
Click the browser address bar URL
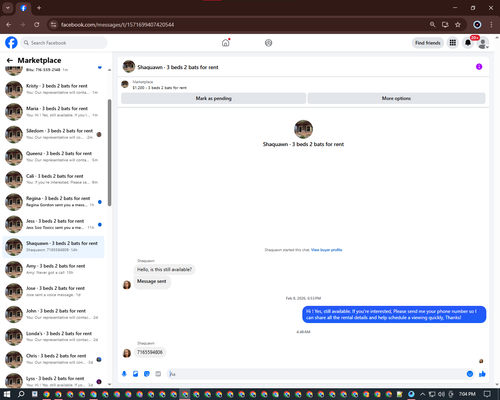(117, 25)
